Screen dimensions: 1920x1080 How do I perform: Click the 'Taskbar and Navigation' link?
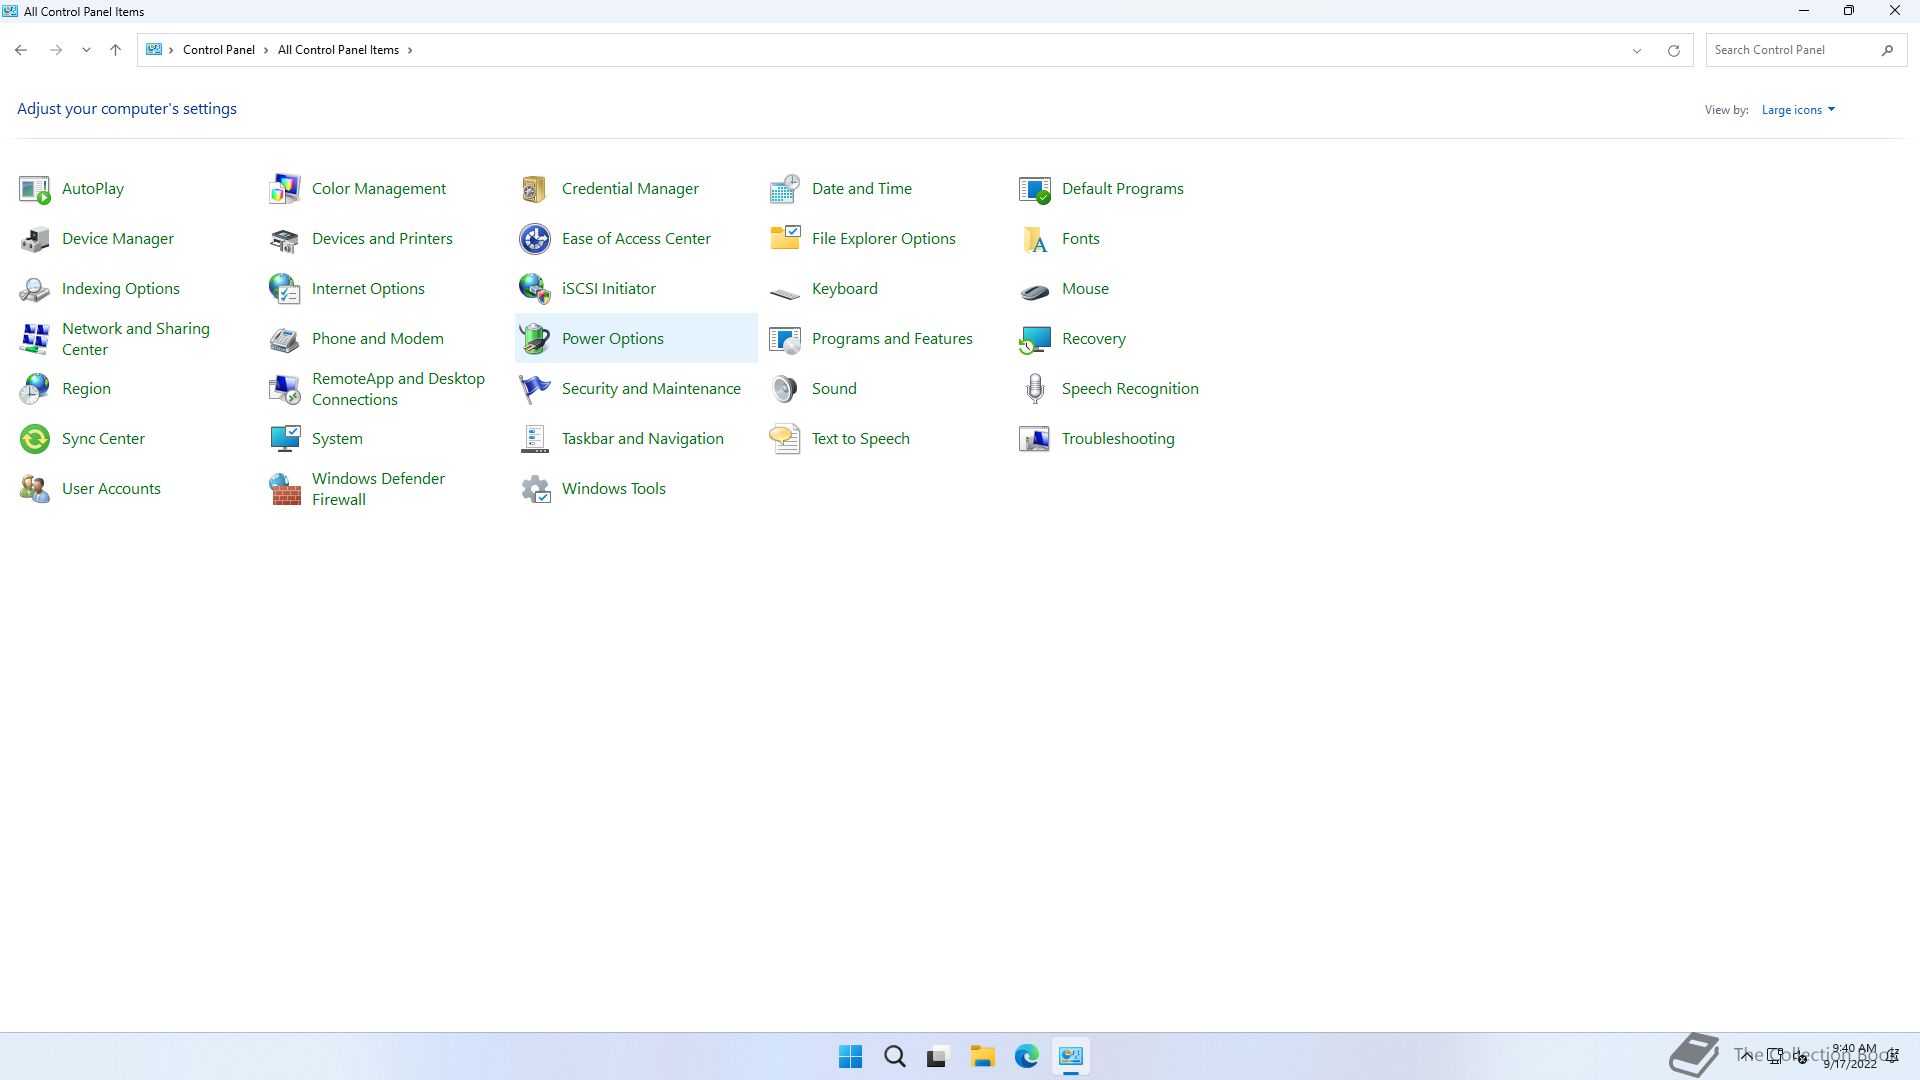(x=642, y=439)
